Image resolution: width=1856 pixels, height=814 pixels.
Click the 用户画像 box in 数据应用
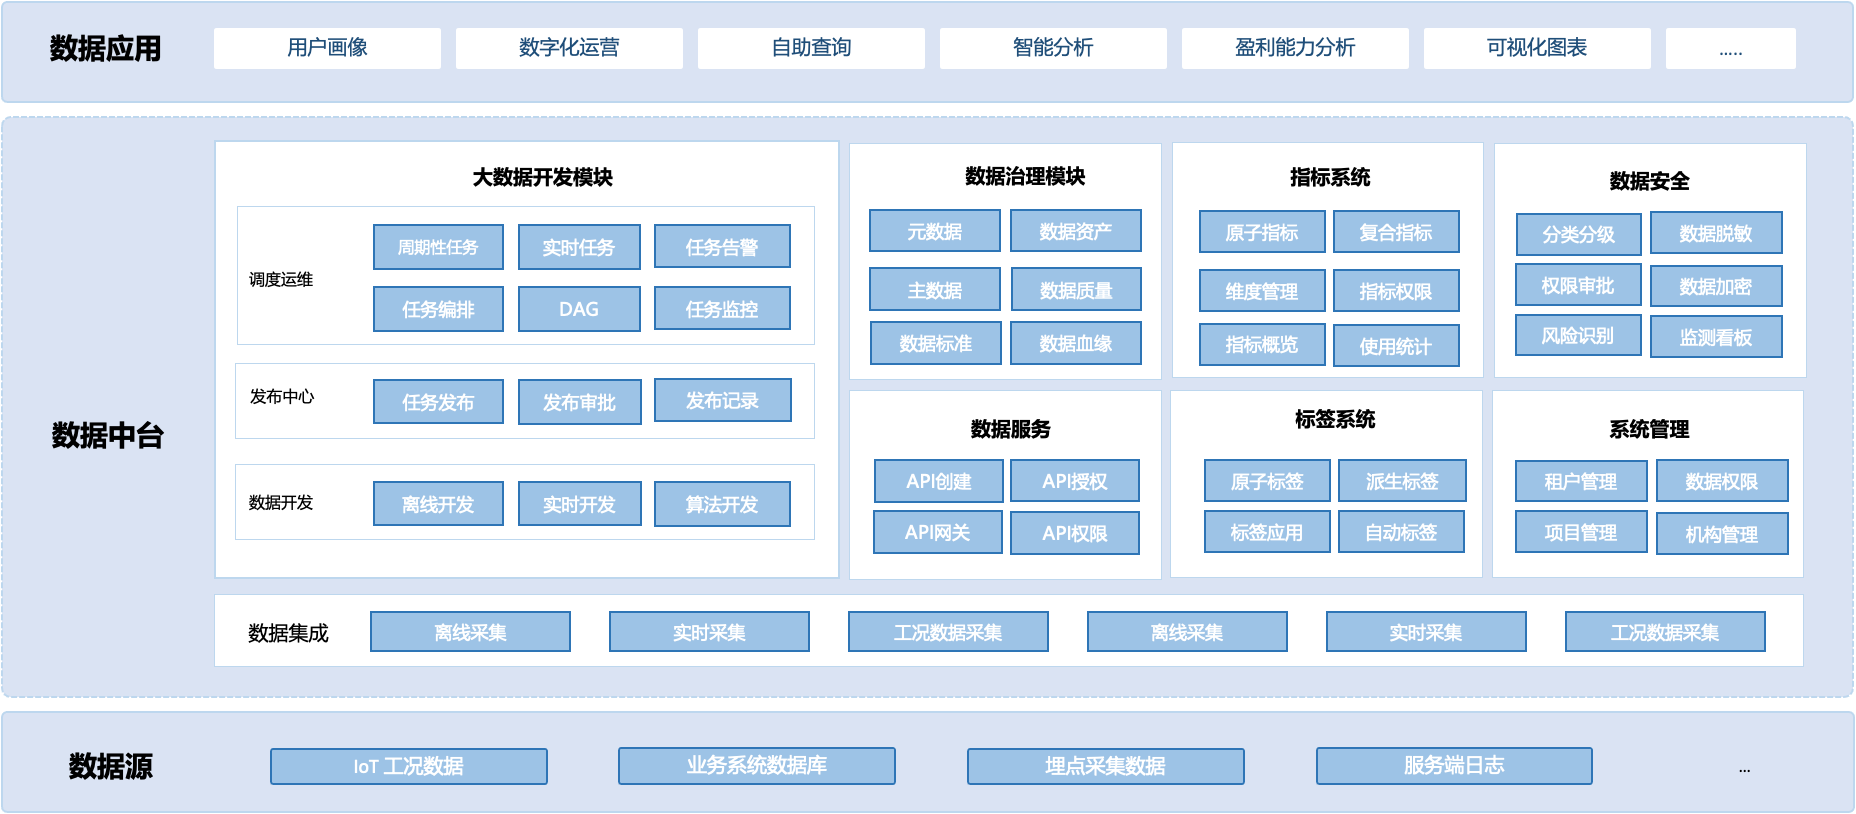coord(327,48)
